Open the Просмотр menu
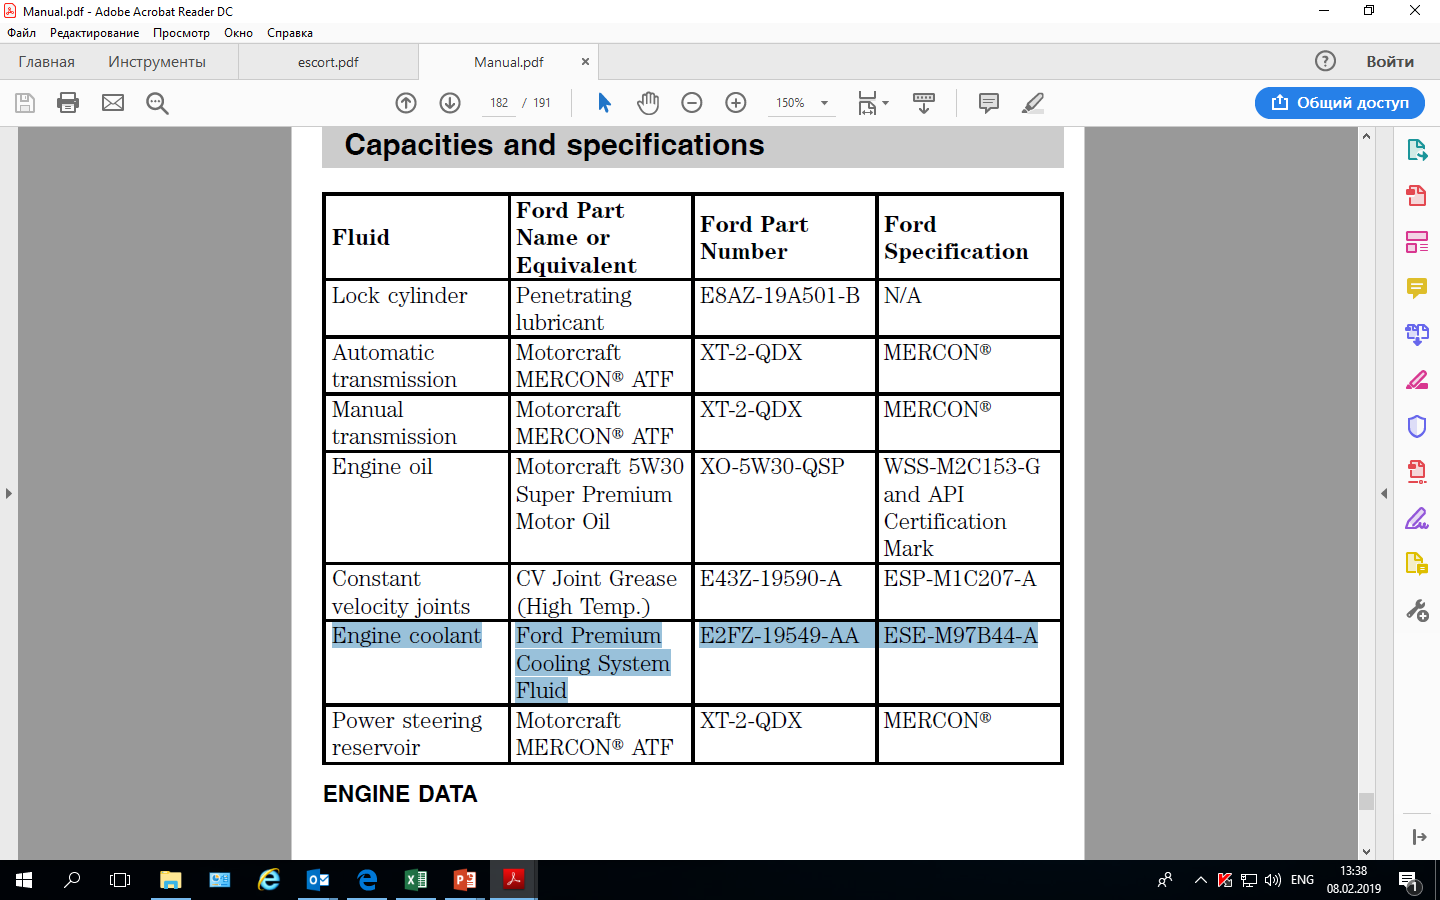Image resolution: width=1440 pixels, height=900 pixels. [x=181, y=33]
